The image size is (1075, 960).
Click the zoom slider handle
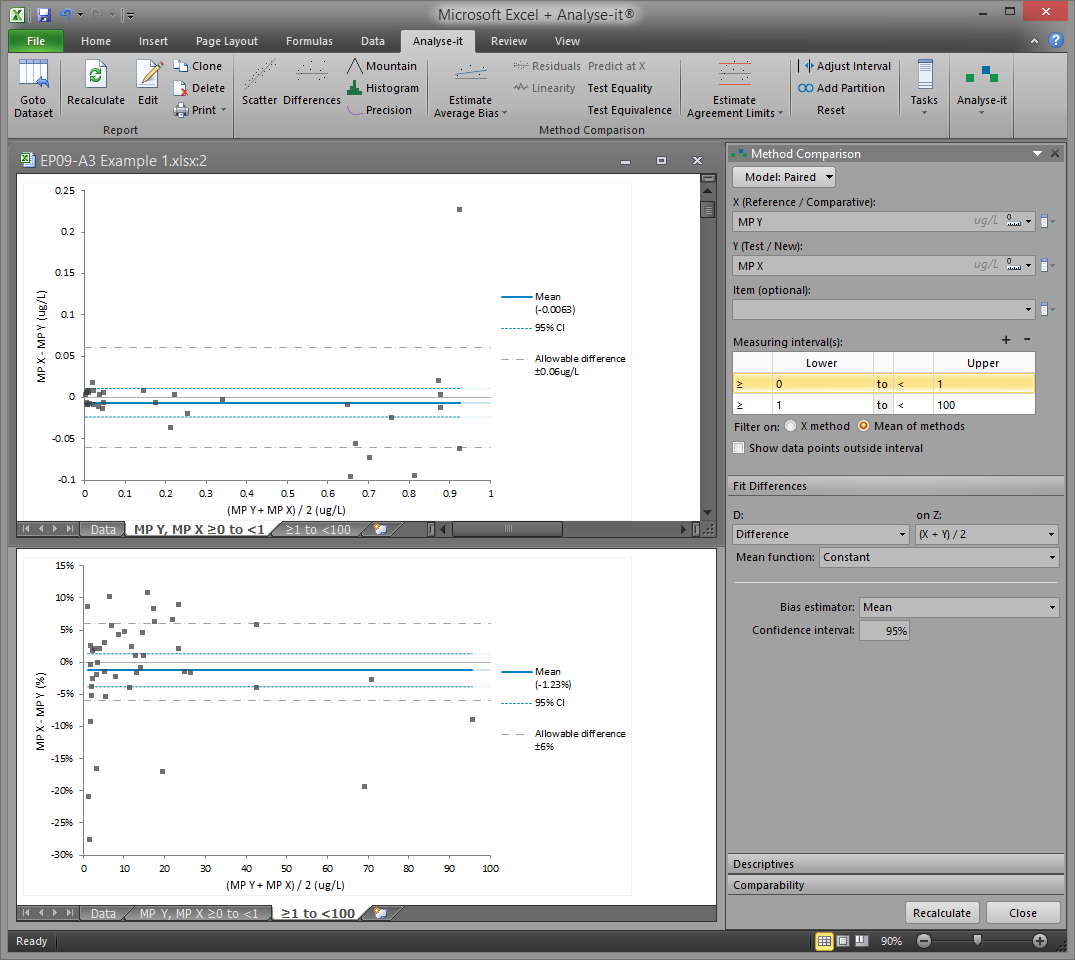977,940
